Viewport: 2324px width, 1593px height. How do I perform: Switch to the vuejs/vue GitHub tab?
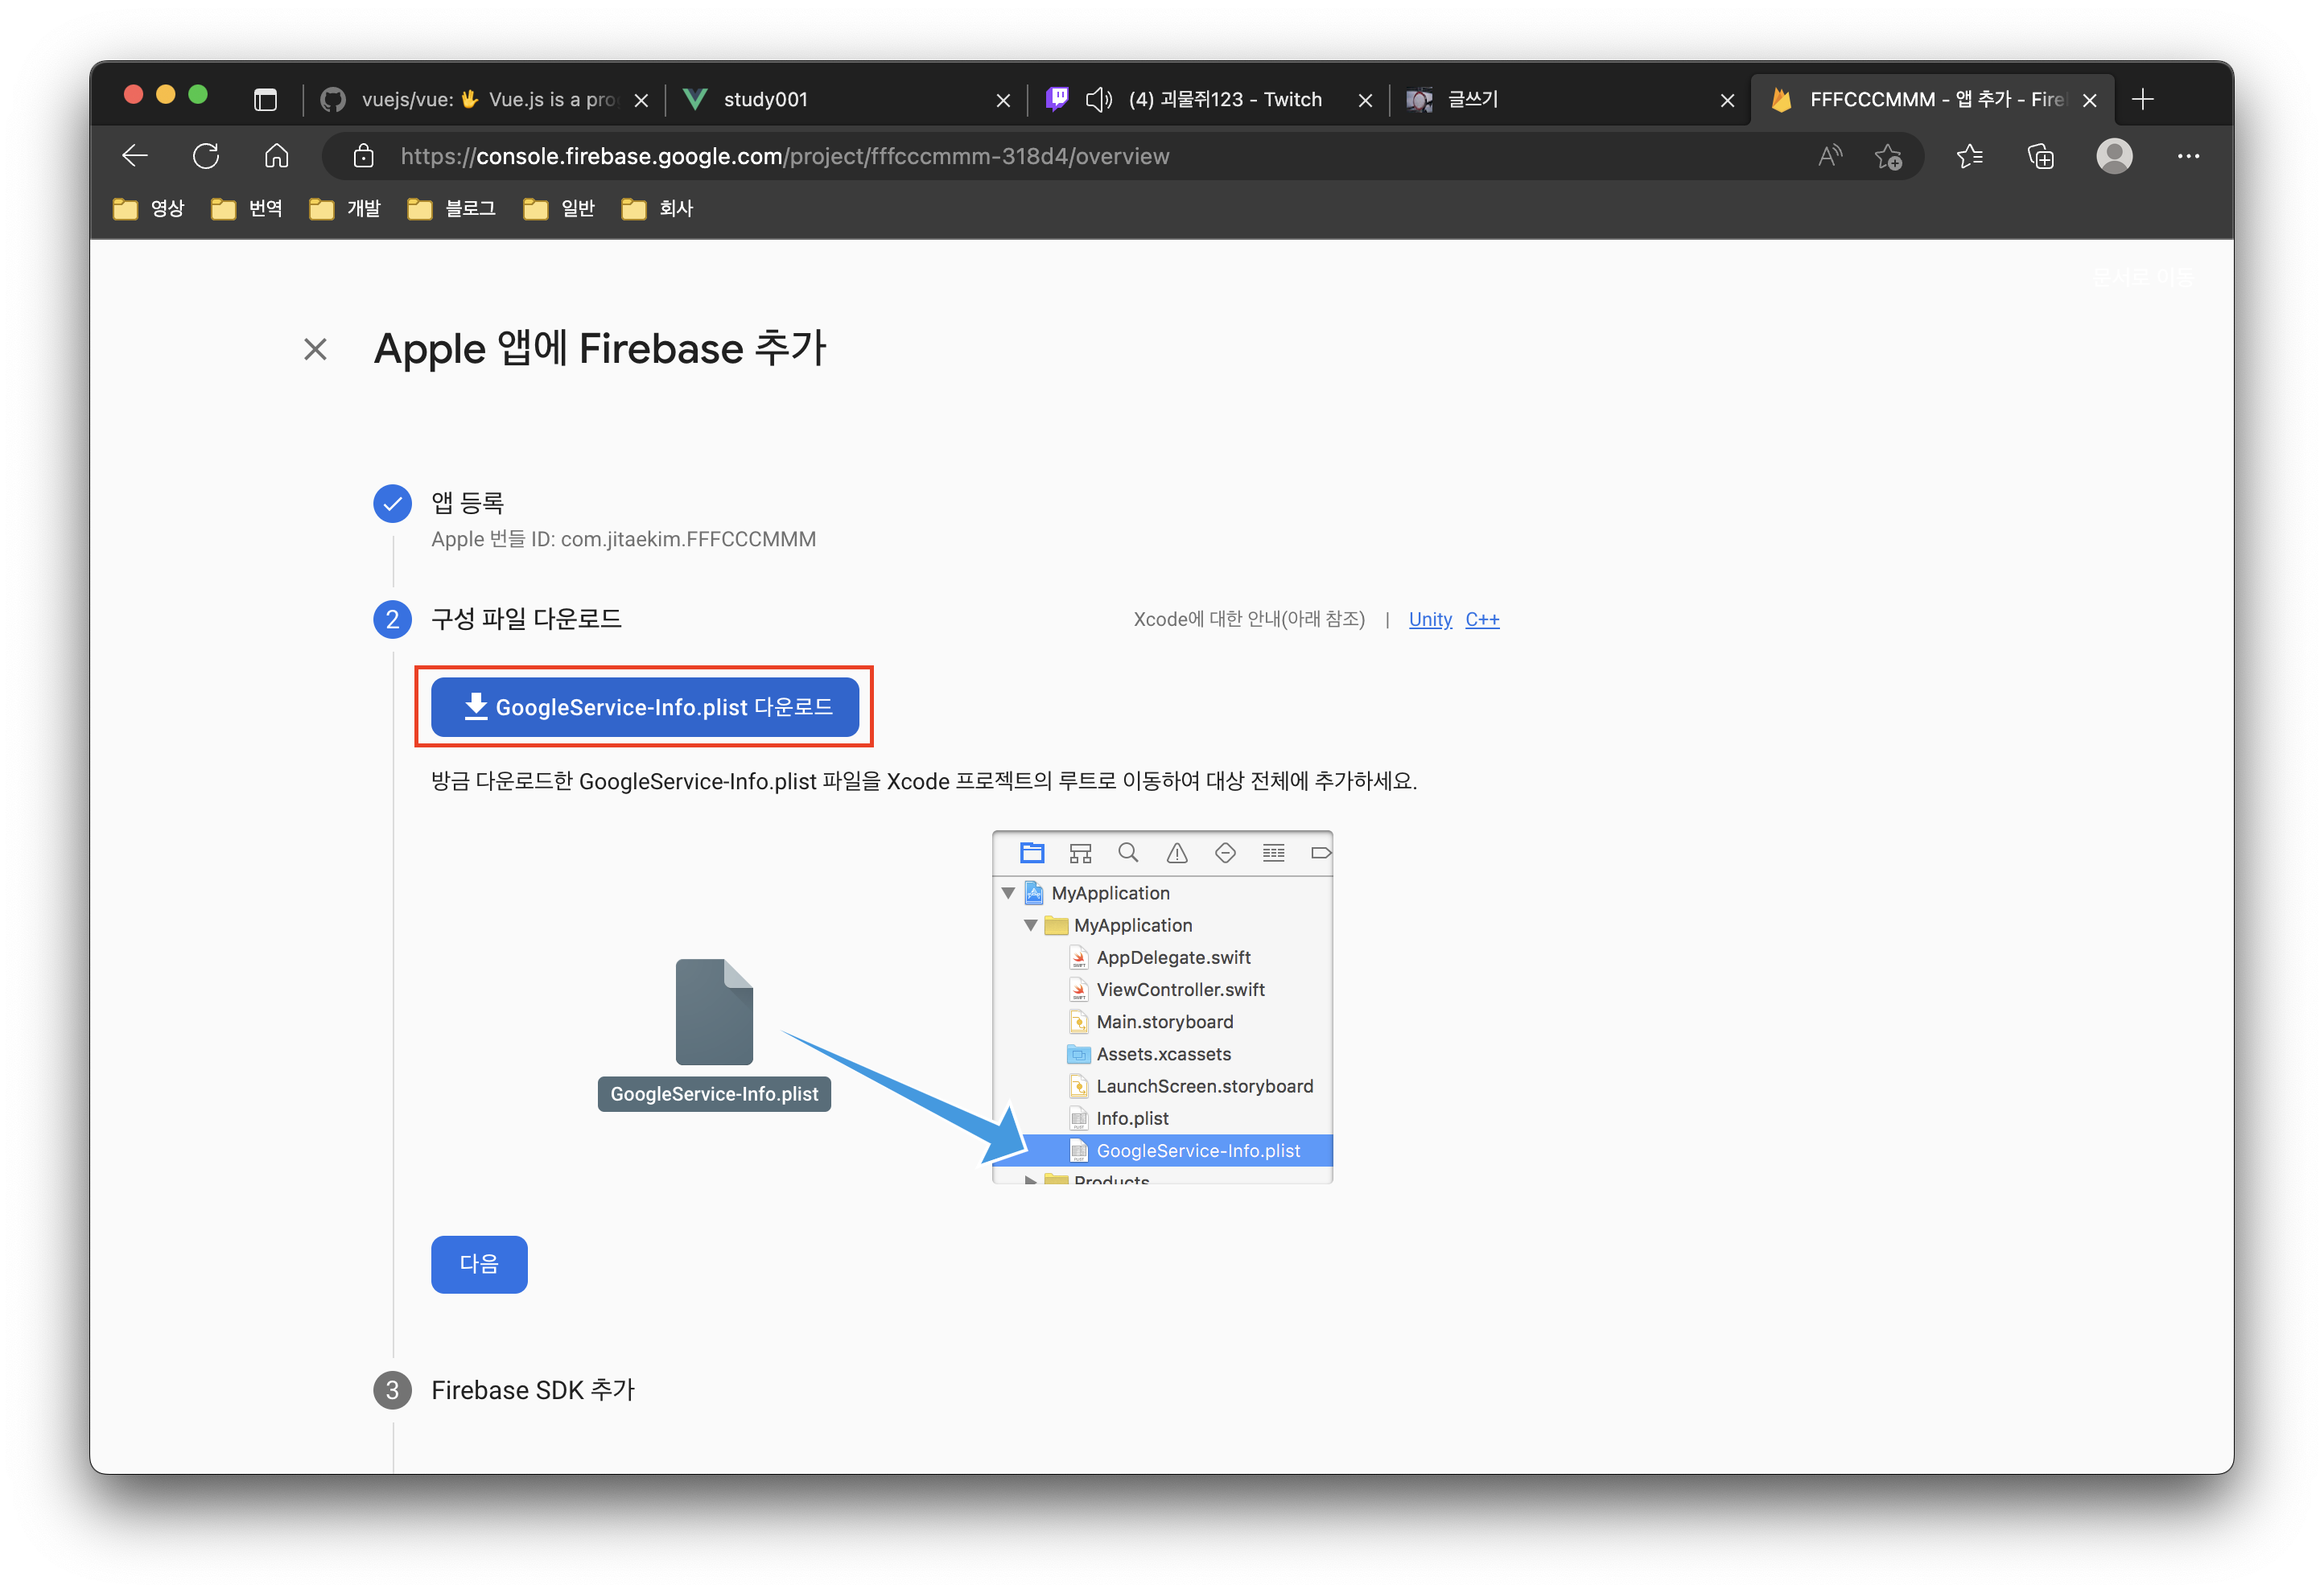point(480,99)
